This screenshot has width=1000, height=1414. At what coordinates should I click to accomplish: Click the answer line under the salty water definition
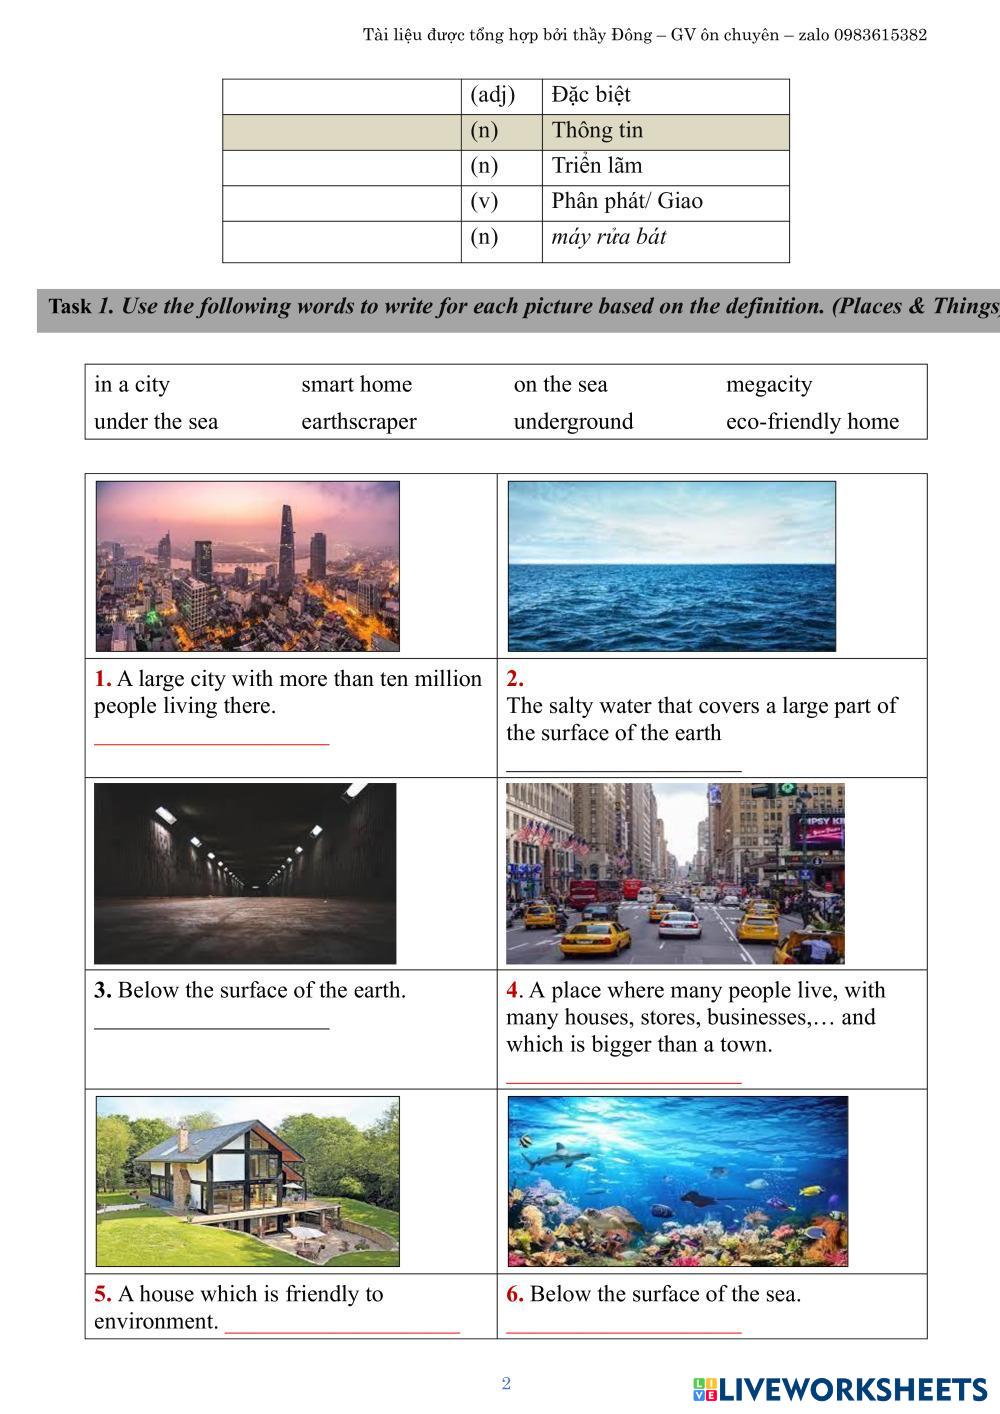(623, 762)
